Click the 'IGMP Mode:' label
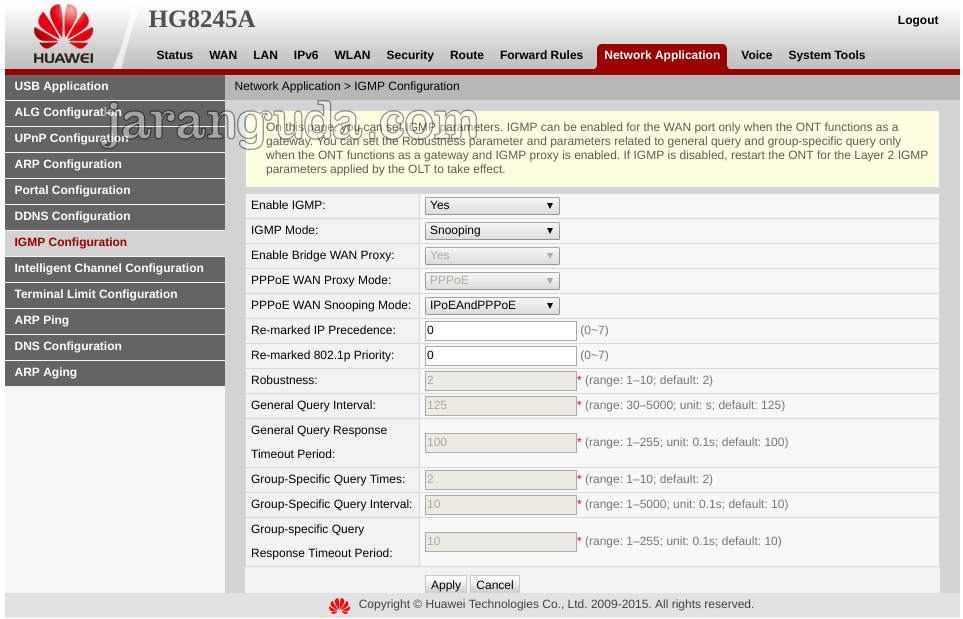 click(x=284, y=230)
